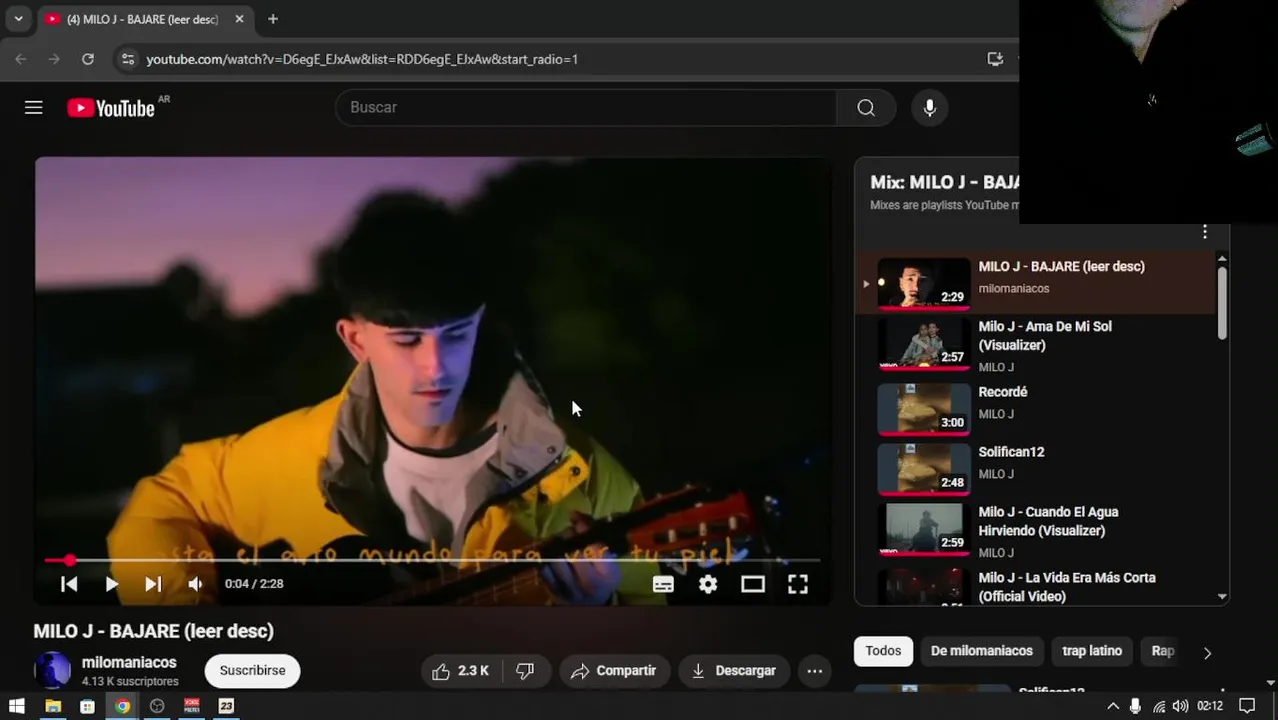Select the Todos filter chip

pyautogui.click(x=883, y=651)
